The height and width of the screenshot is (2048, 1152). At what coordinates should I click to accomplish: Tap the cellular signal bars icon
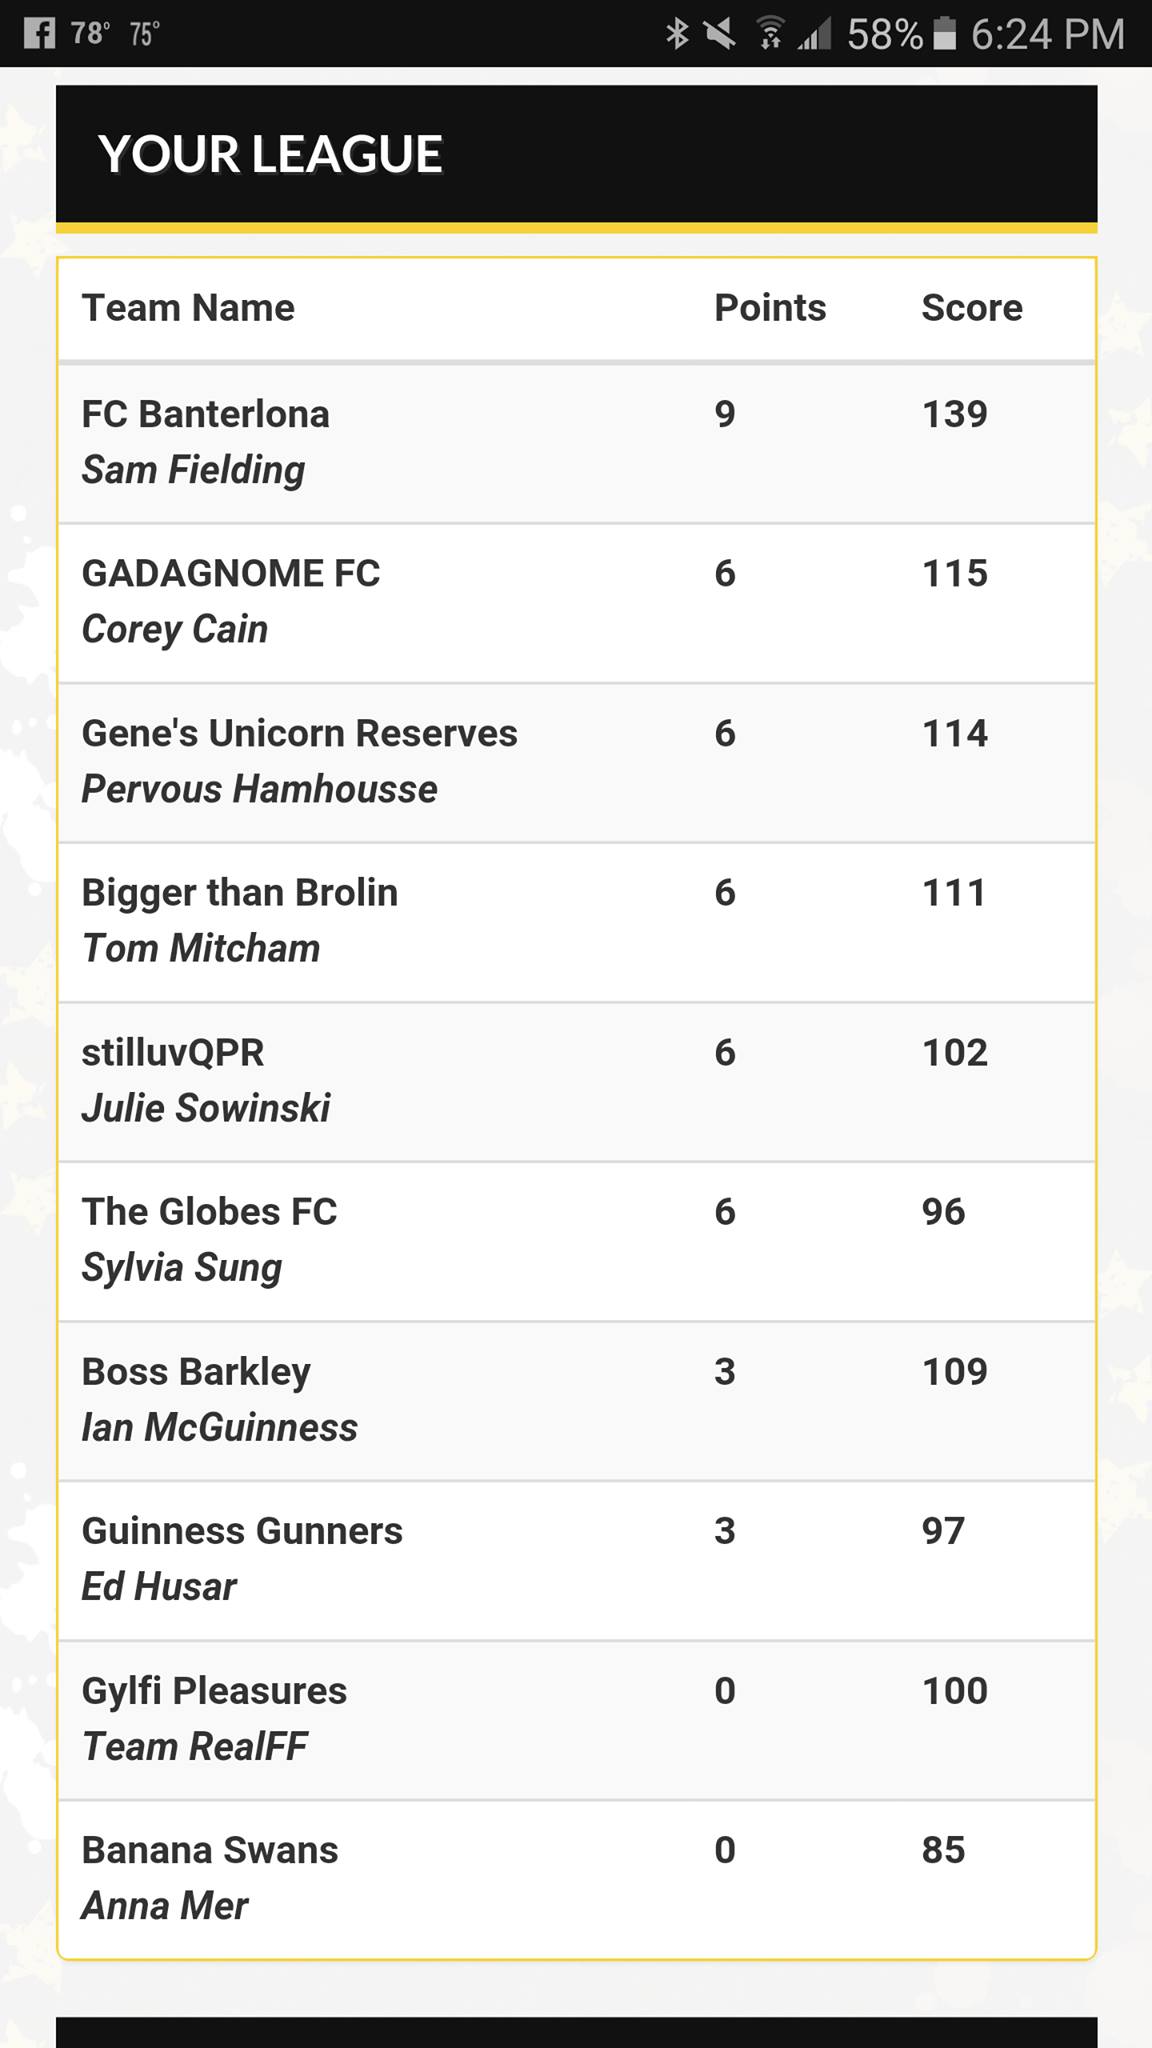coord(815,36)
